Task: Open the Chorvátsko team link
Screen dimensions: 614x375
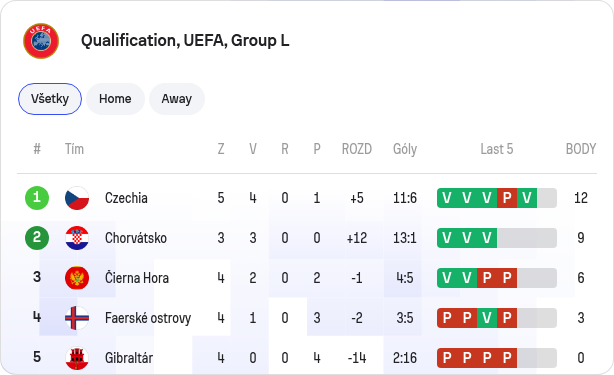Action: coord(135,238)
